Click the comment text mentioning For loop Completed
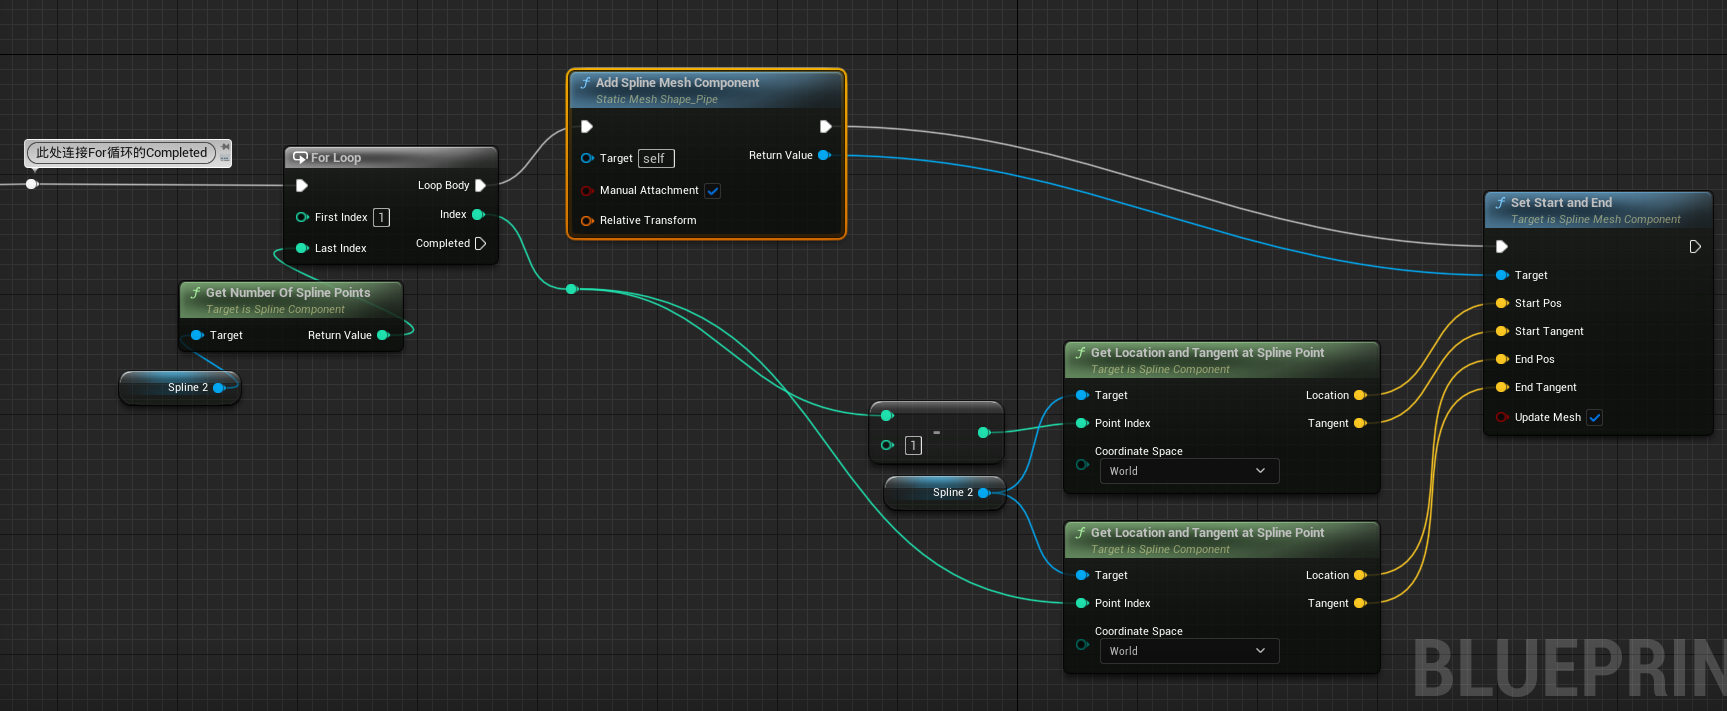 121,153
